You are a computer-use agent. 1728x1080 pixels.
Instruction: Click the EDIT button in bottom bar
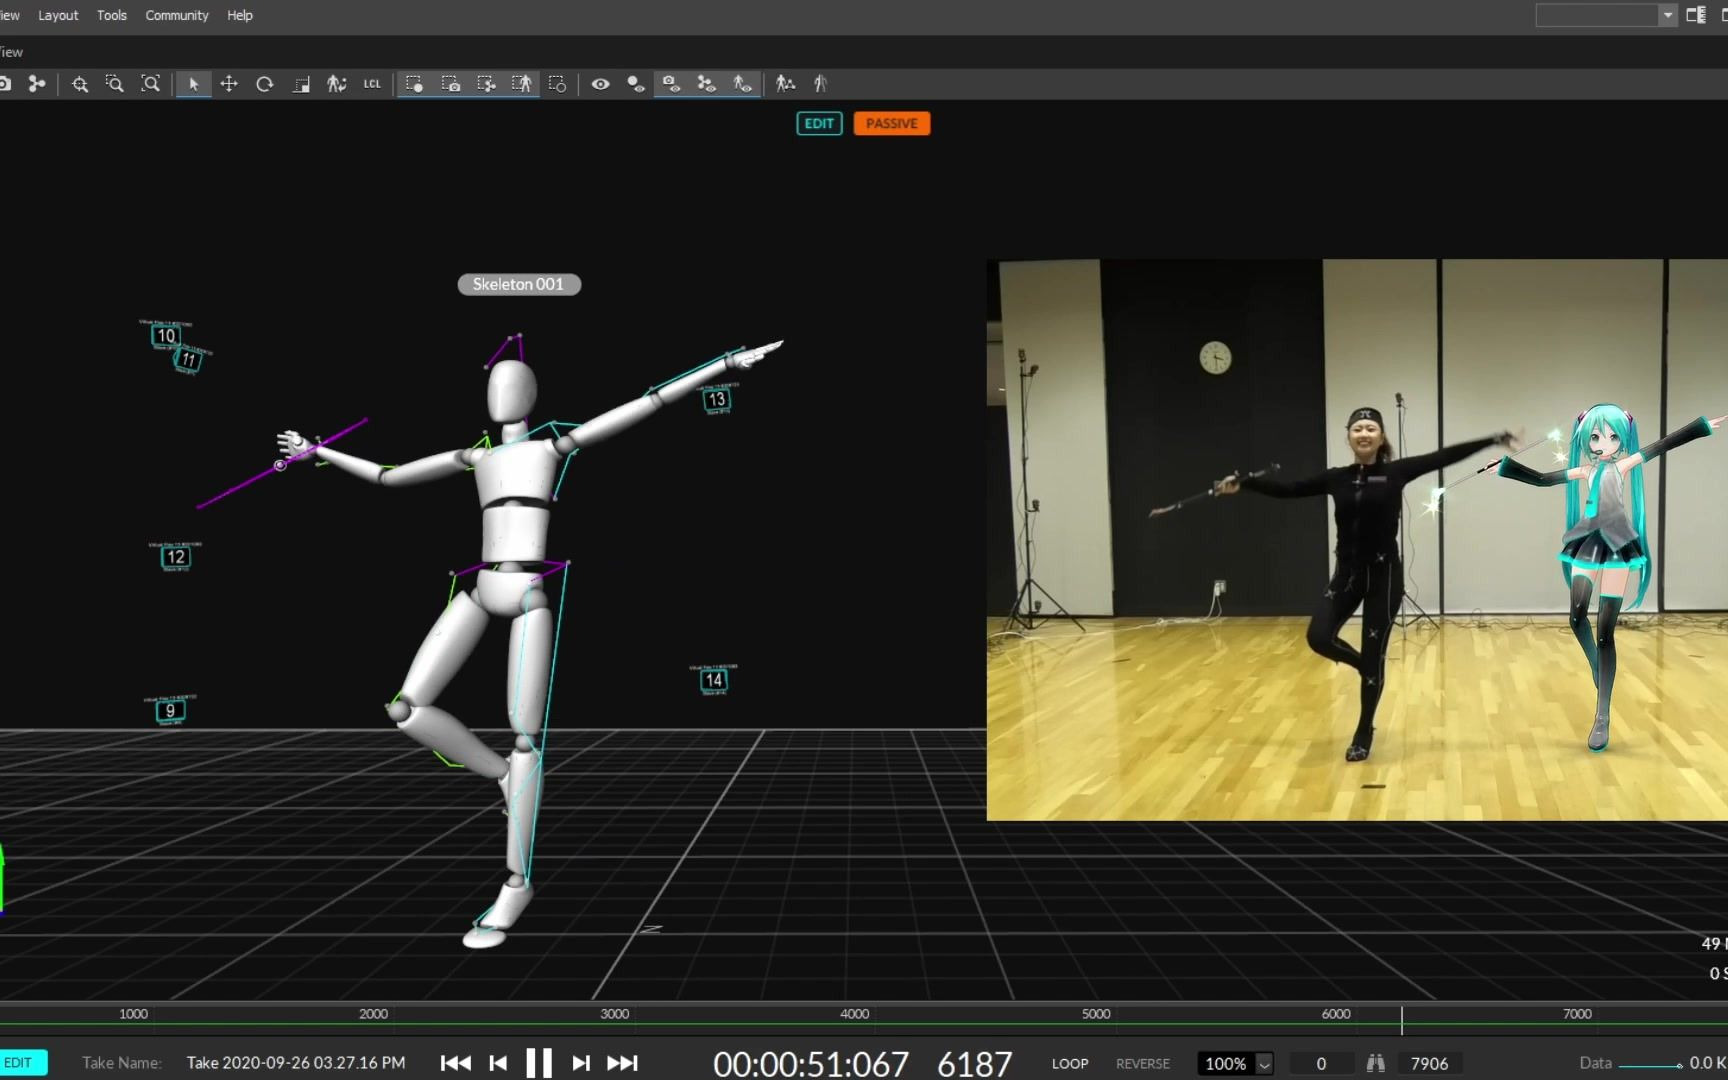click(x=22, y=1062)
